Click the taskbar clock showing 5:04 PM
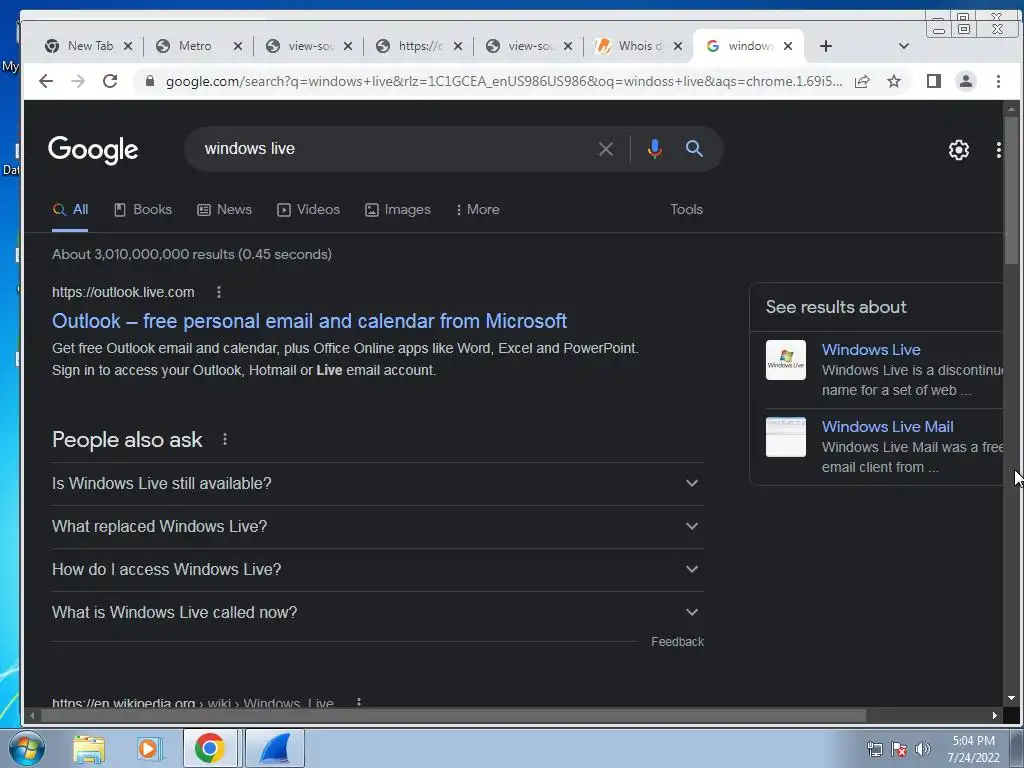1024x768 pixels. point(973,749)
